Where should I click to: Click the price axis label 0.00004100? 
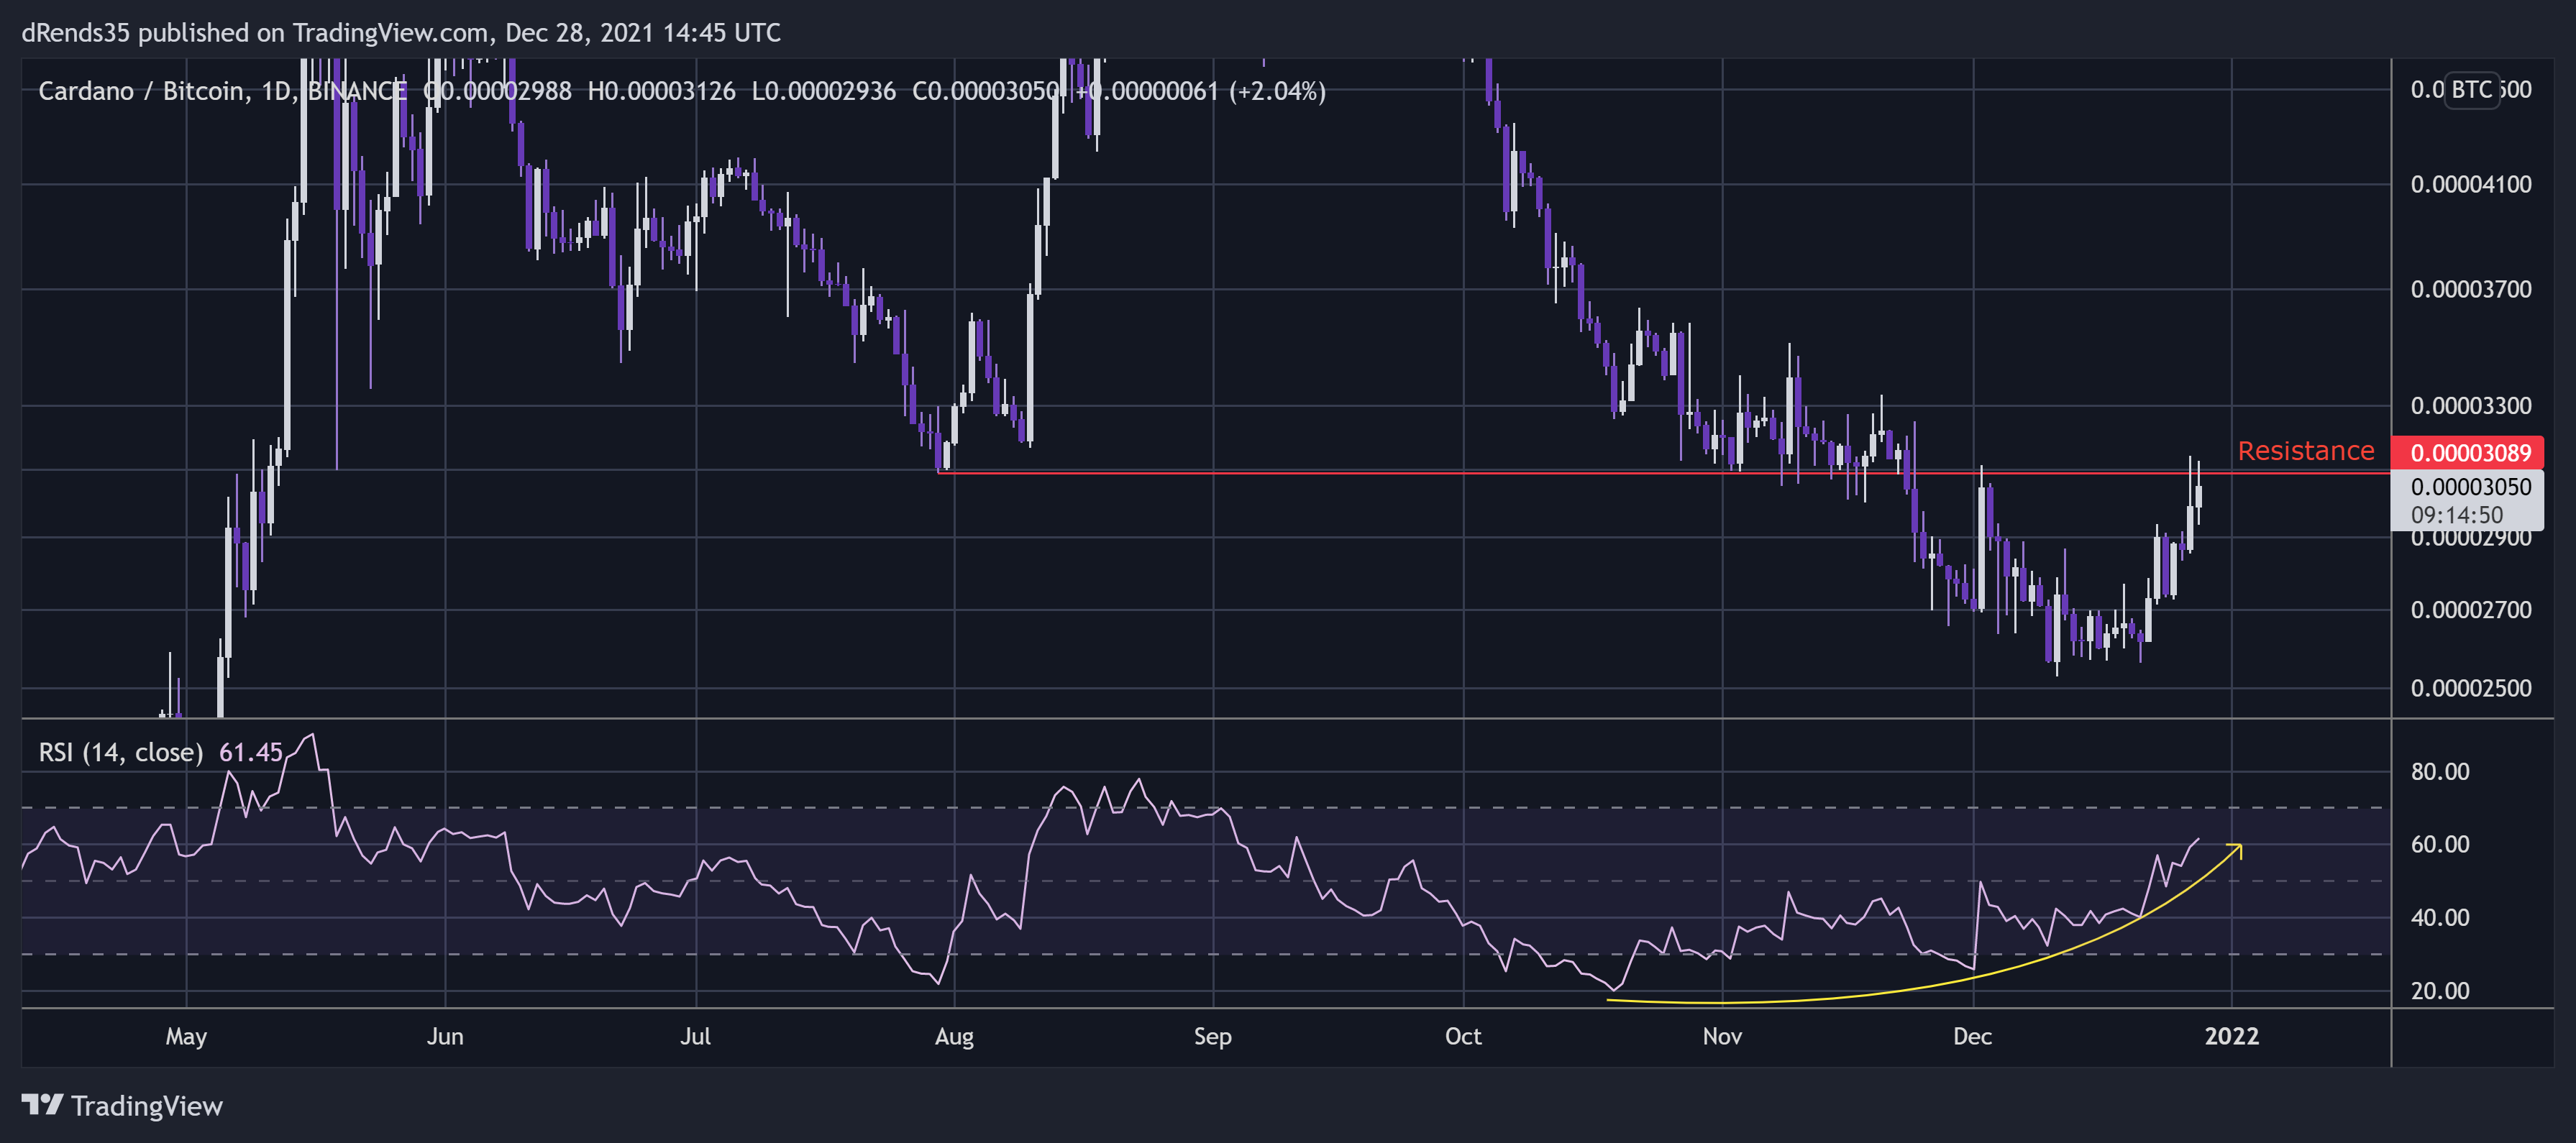pos(2470,184)
